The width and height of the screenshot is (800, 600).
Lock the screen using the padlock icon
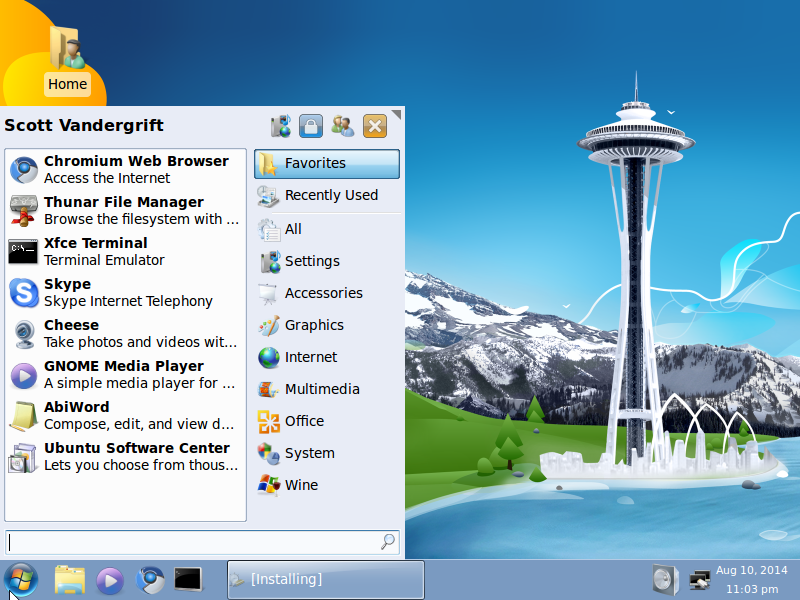tap(311, 126)
